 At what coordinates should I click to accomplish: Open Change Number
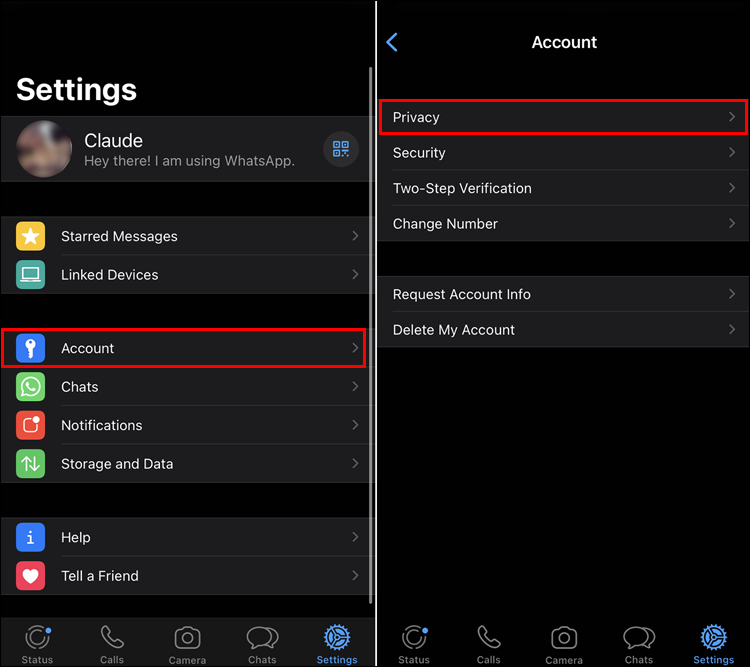[563, 223]
